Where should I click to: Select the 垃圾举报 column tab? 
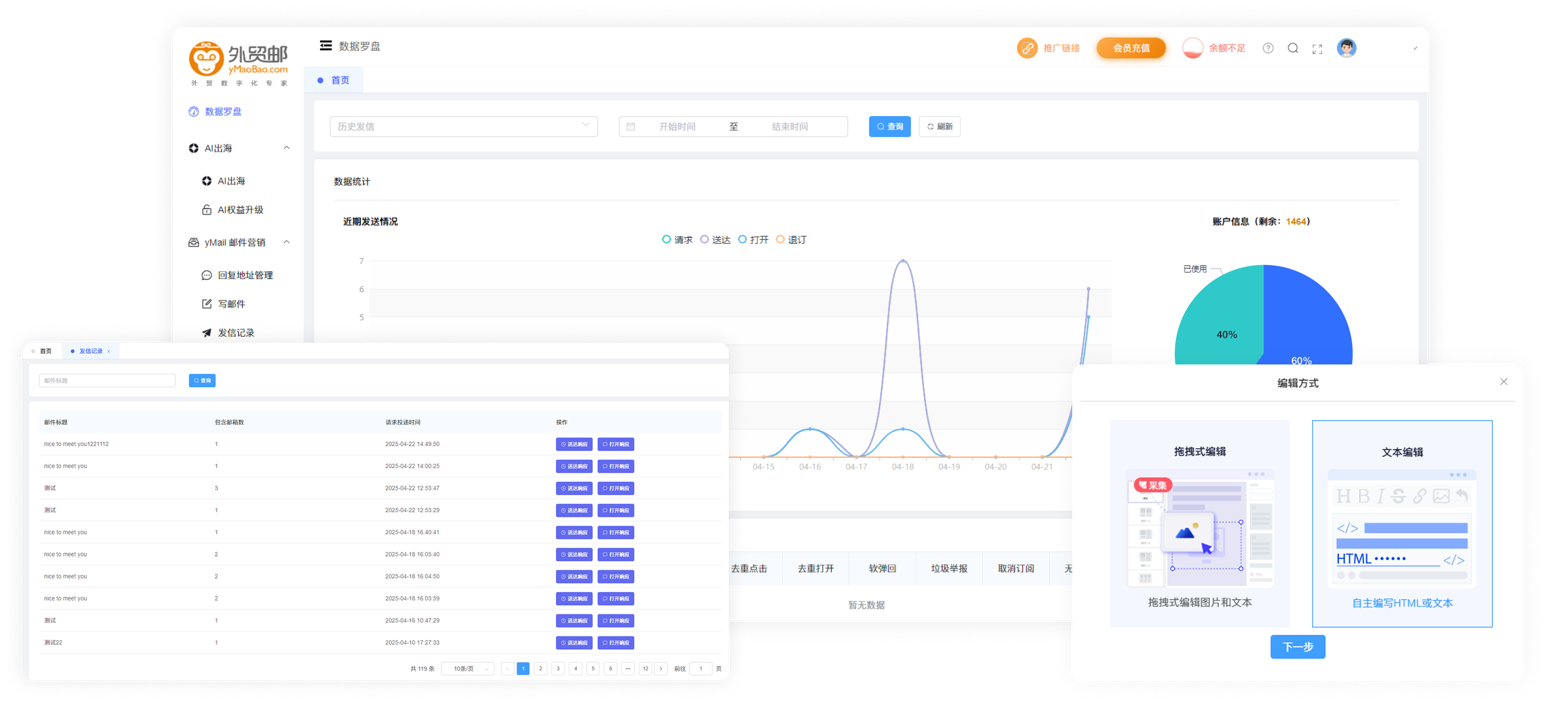tap(949, 568)
